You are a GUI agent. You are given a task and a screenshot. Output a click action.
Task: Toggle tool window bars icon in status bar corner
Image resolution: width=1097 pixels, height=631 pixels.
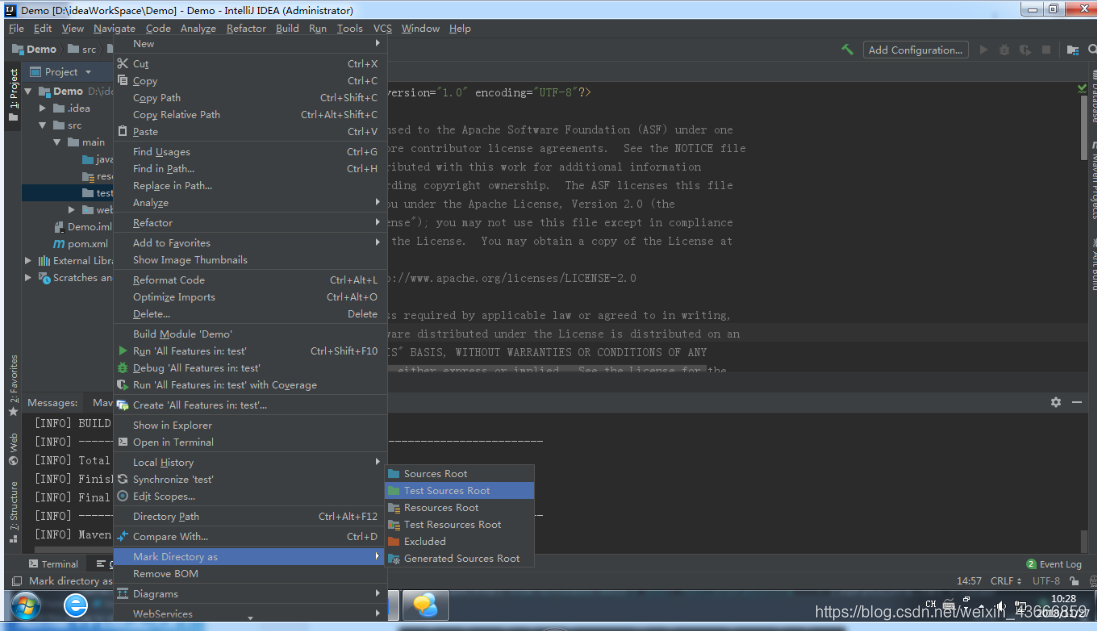point(17,581)
